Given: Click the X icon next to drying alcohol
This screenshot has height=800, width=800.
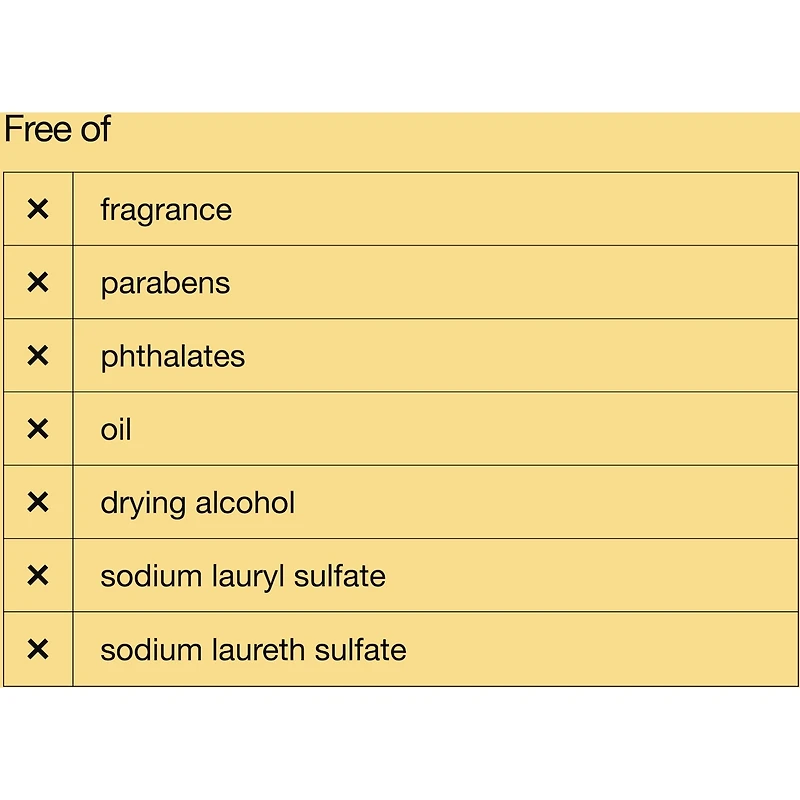Looking at the screenshot, I should pyautogui.click(x=37, y=502).
